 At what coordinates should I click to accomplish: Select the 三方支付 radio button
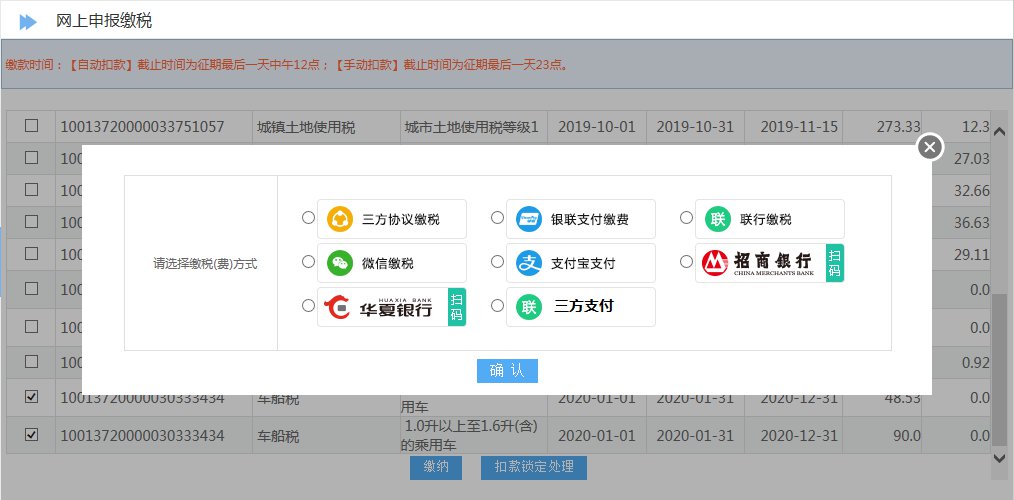coord(497,306)
